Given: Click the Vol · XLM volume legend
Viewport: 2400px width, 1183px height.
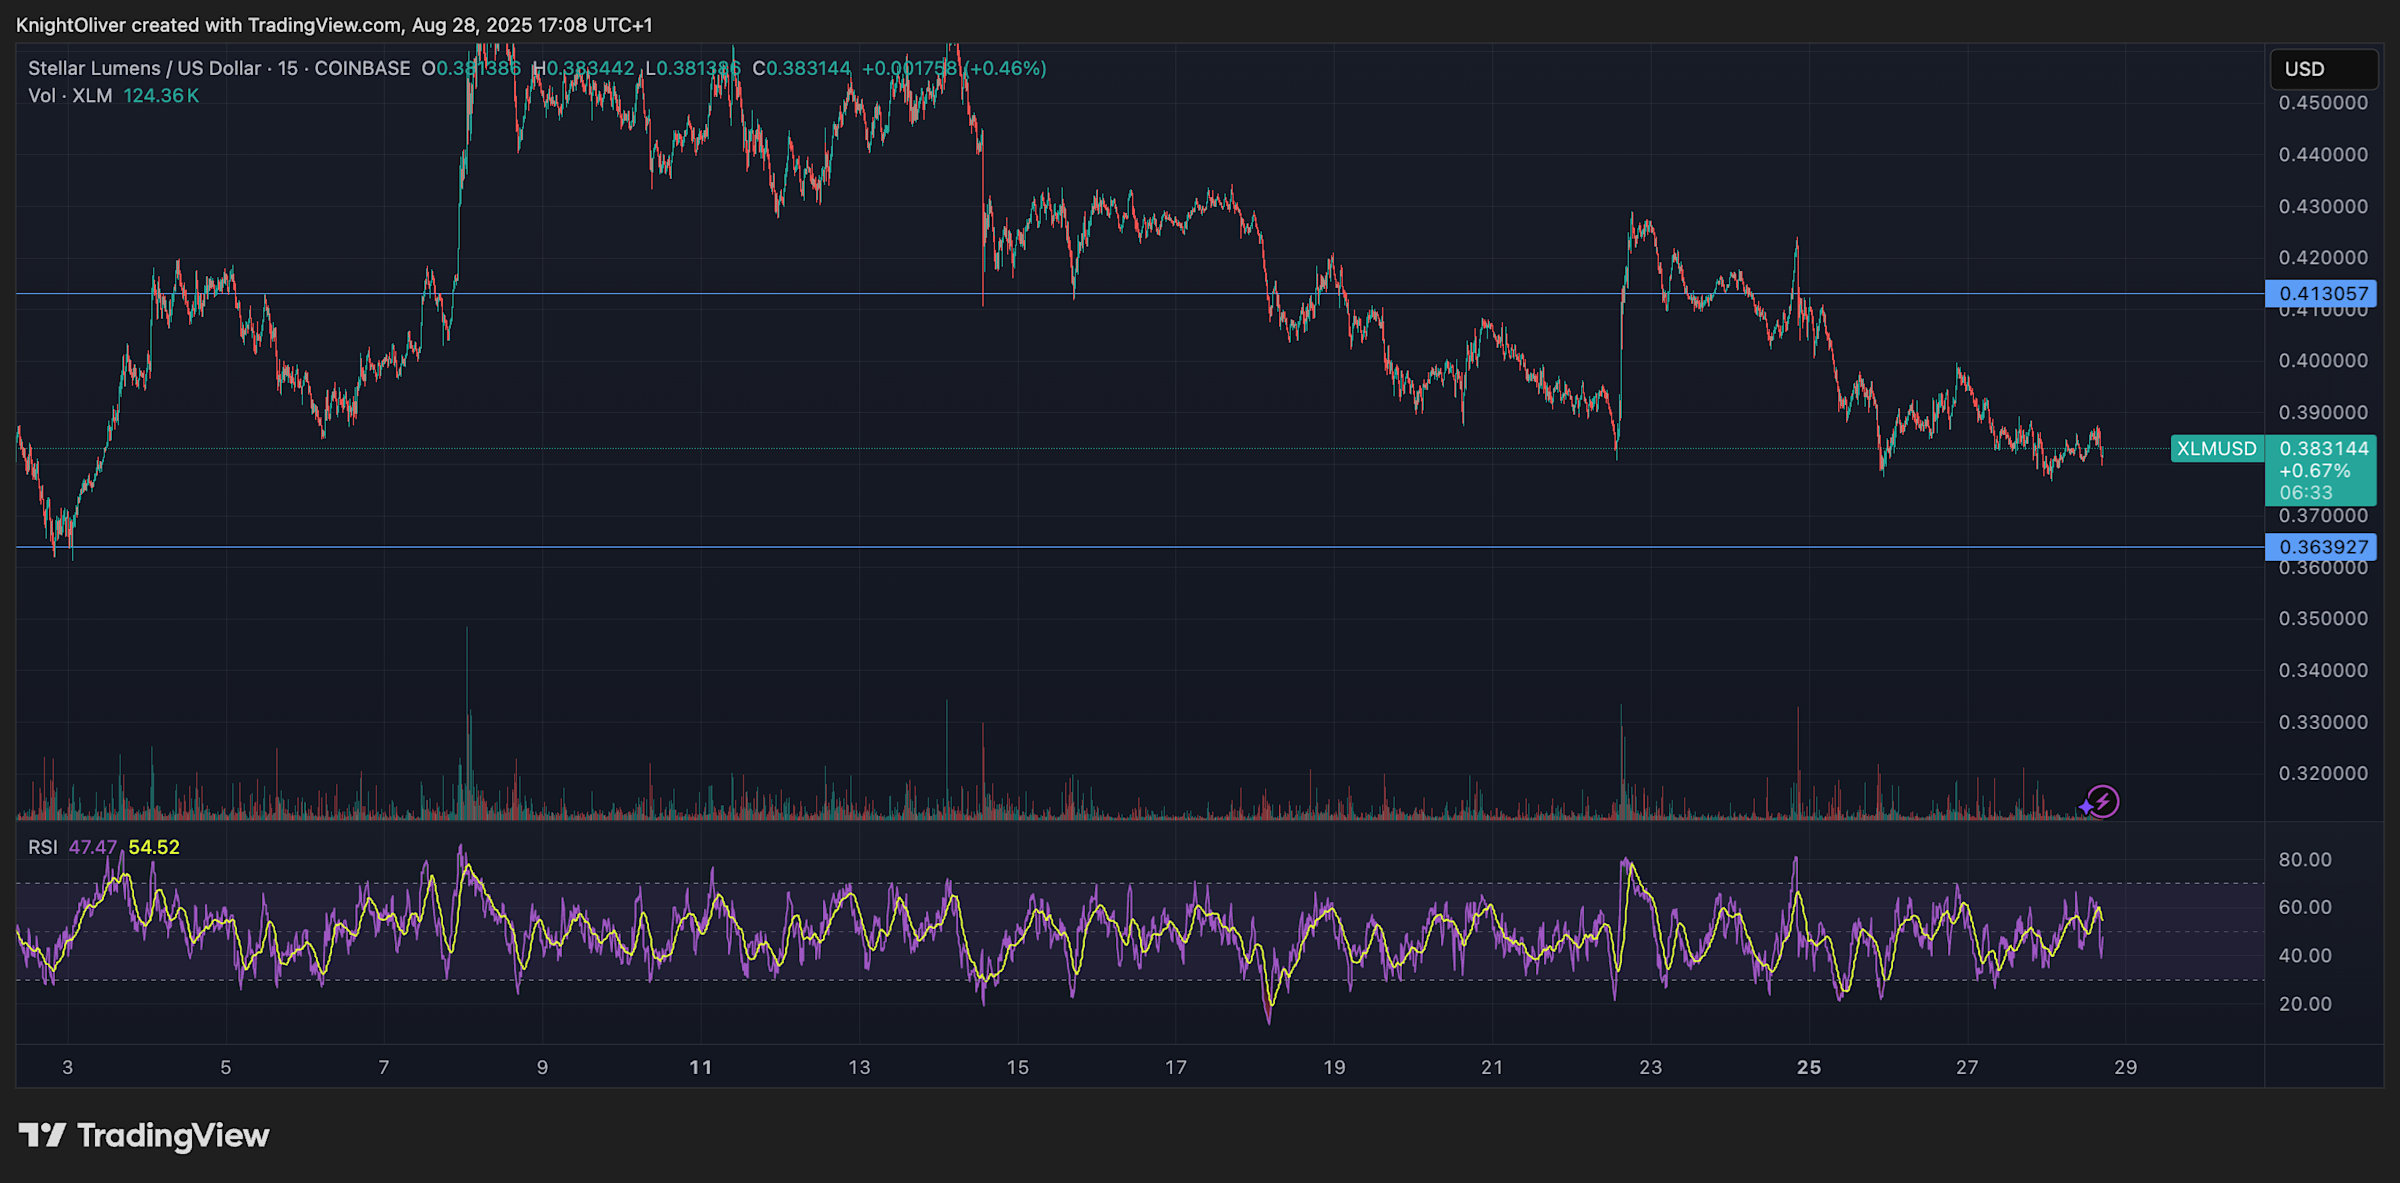Looking at the screenshot, I should [x=70, y=96].
